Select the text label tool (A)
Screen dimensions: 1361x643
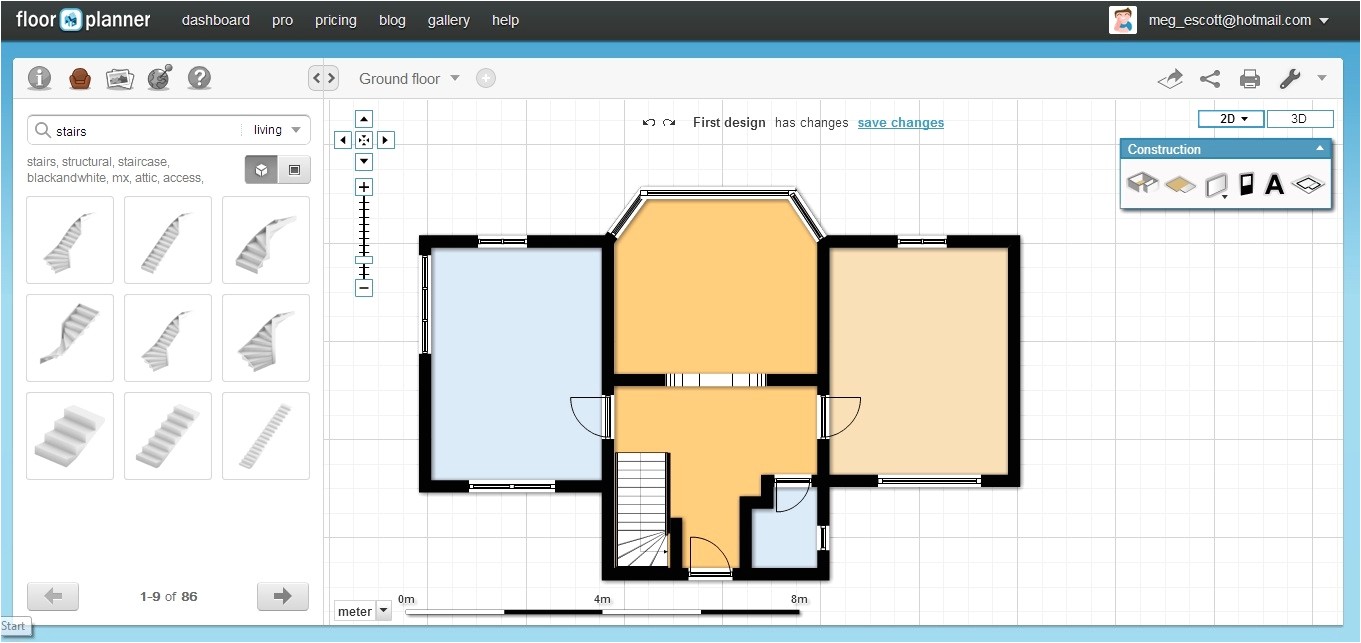(x=1274, y=184)
